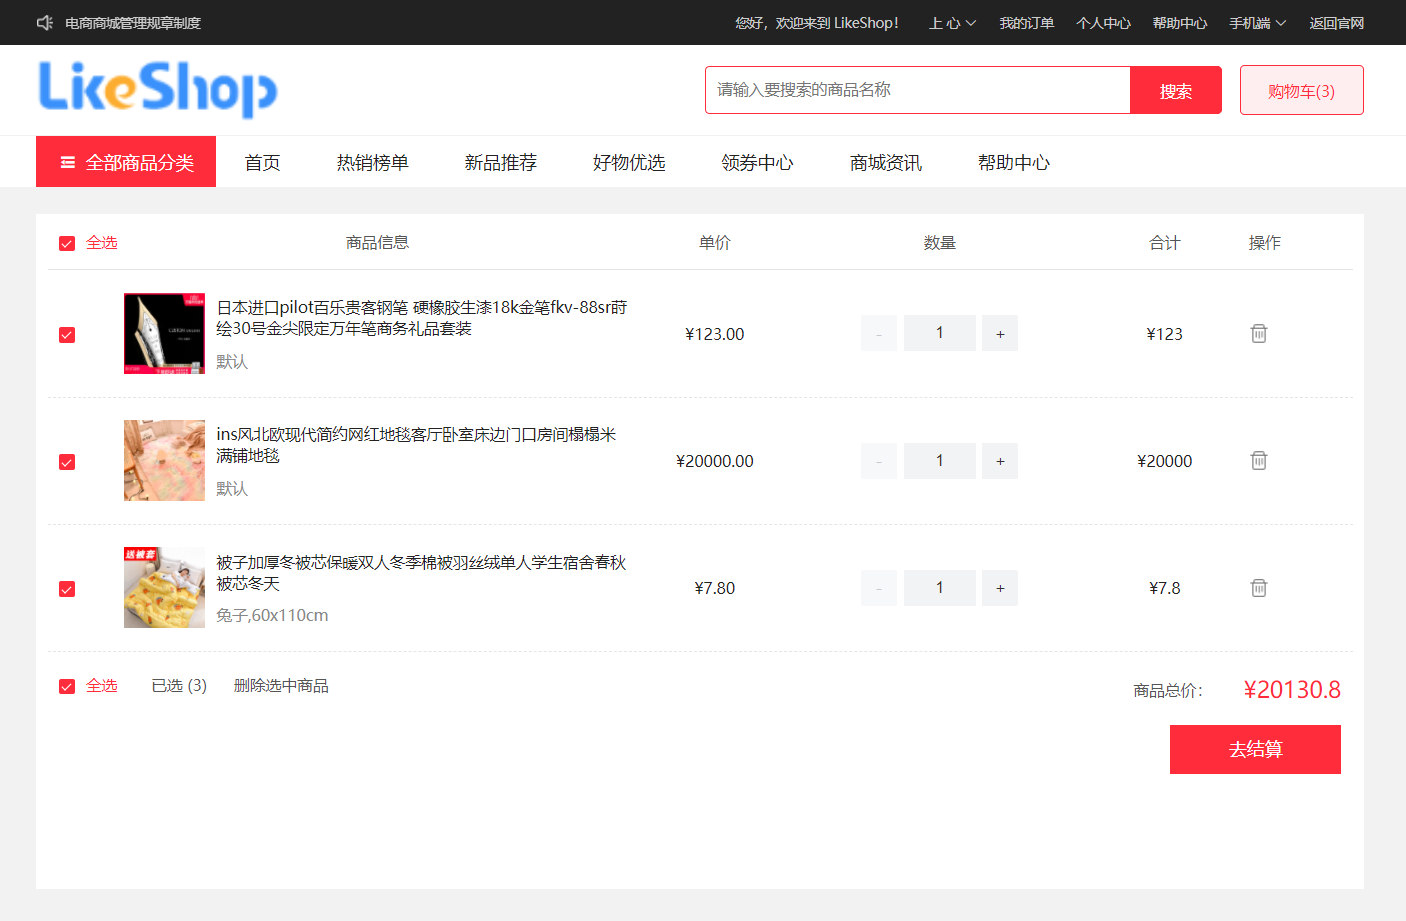Open 商城资讯 page

coord(885,162)
